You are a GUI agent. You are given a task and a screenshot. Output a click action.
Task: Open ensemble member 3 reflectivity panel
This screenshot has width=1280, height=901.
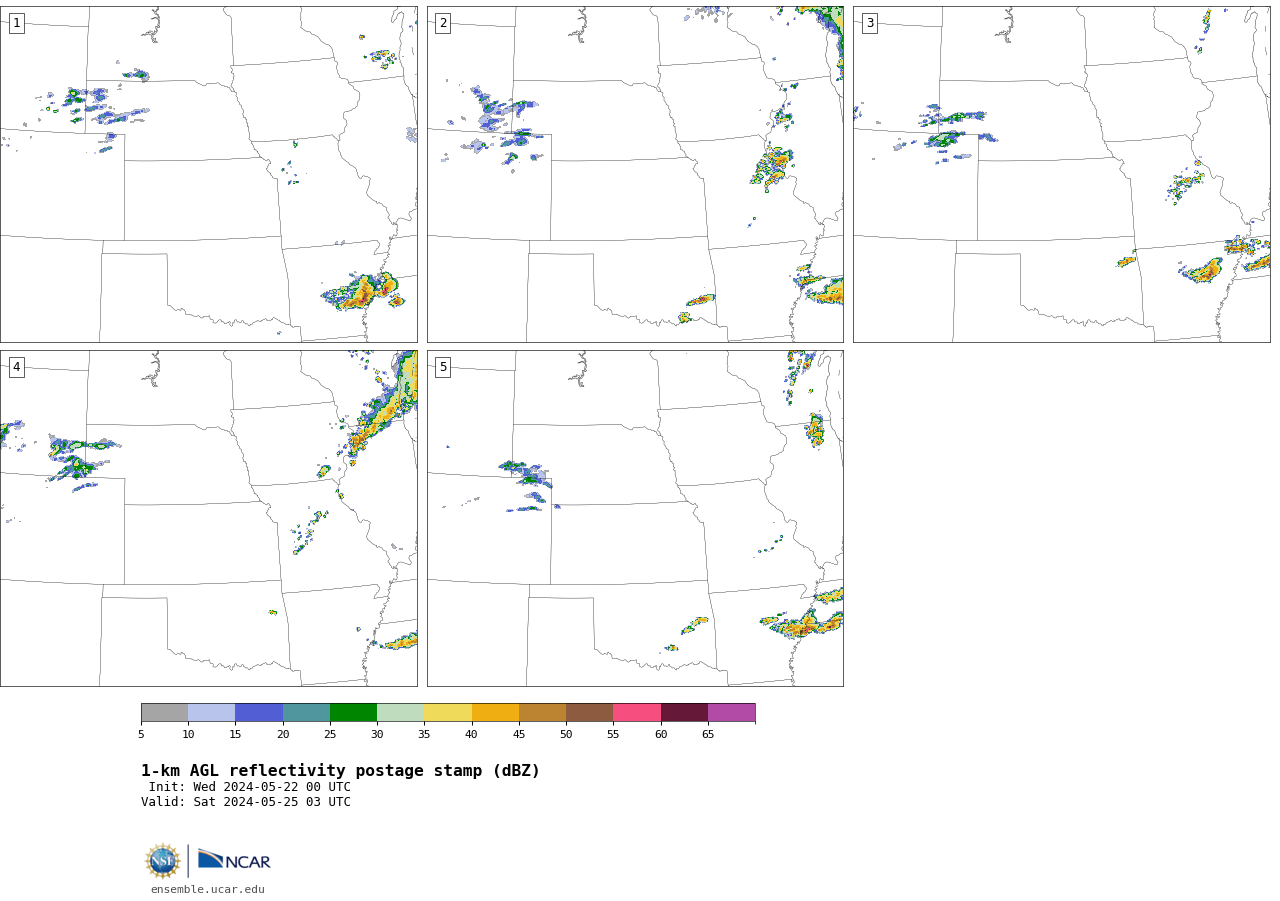1061,174
